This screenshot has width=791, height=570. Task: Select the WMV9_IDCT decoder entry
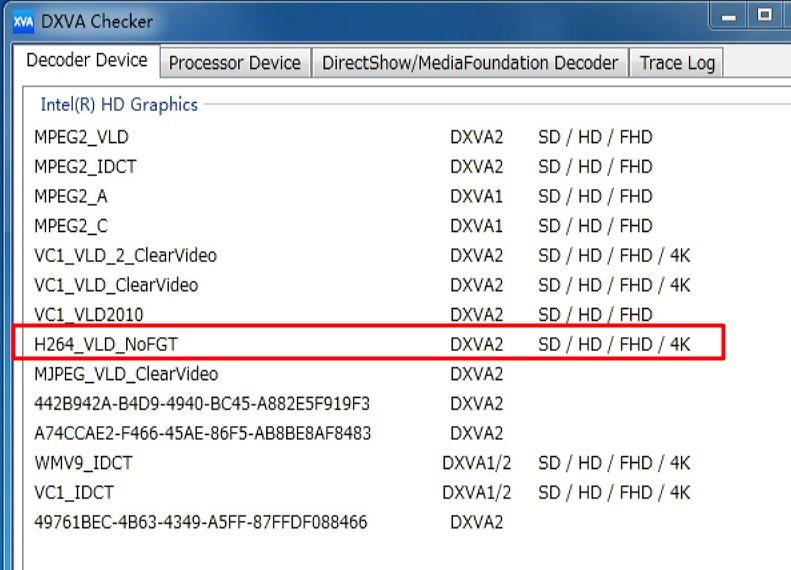click(x=83, y=463)
